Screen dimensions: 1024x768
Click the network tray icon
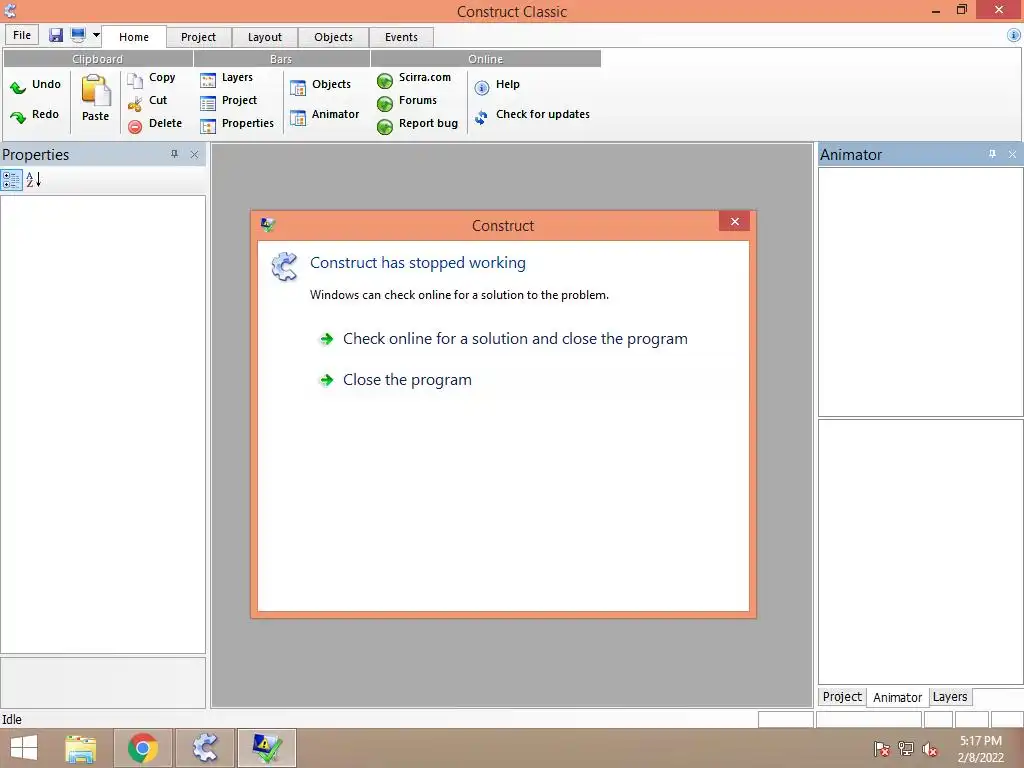[x=906, y=749]
